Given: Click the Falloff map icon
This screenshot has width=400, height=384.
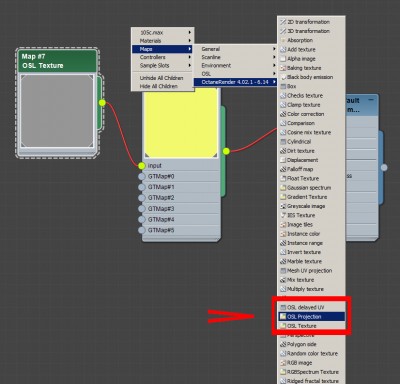Looking at the screenshot, I should 283,169.
